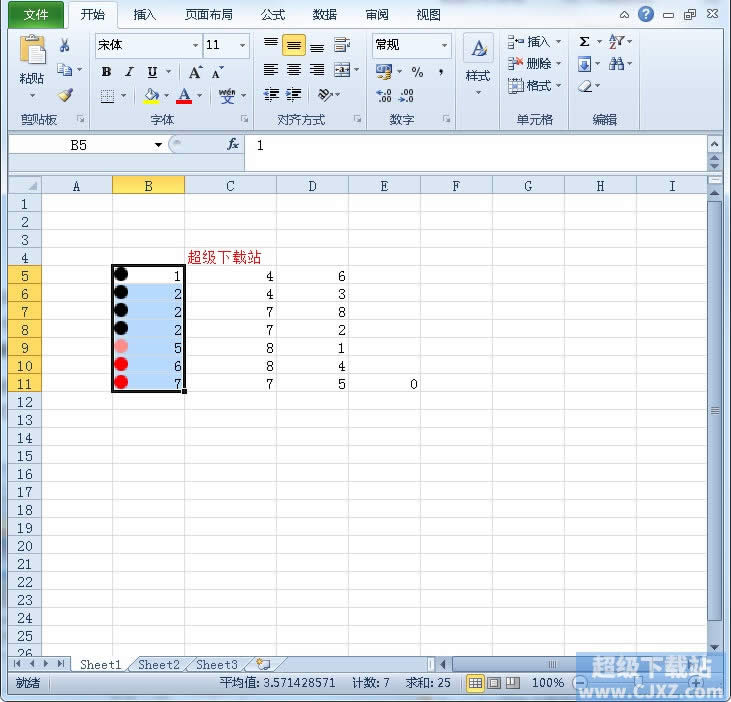Open Excel Help question mark
731x702 pixels.
click(646, 14)
